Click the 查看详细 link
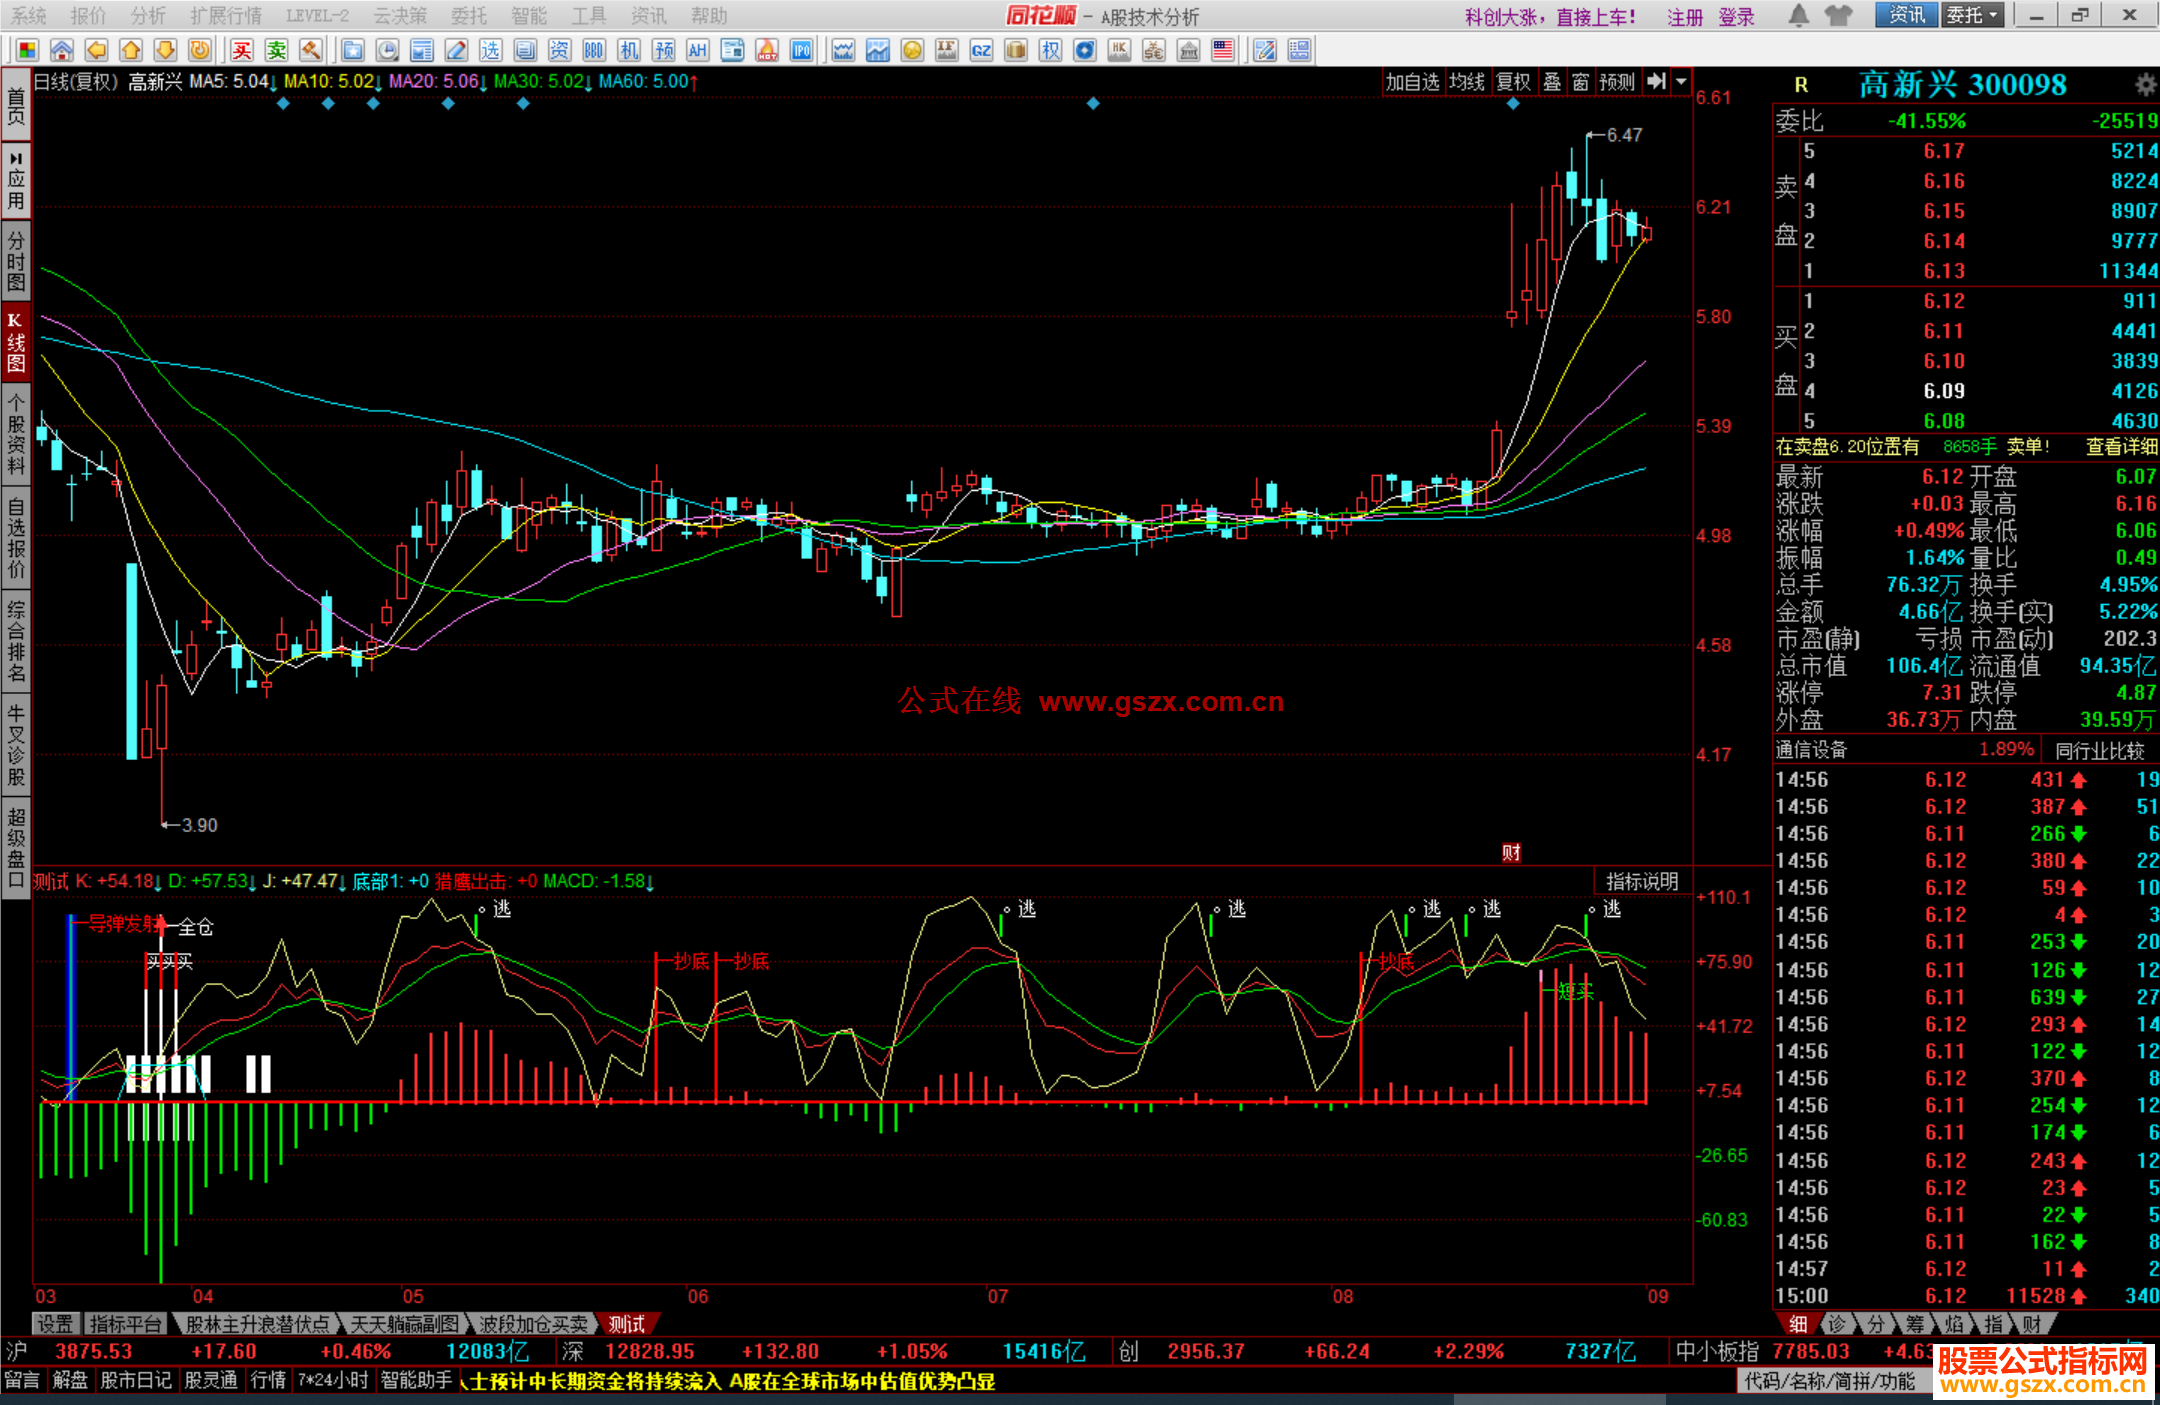The image size is (2160, 1405). pos(2120,447)
